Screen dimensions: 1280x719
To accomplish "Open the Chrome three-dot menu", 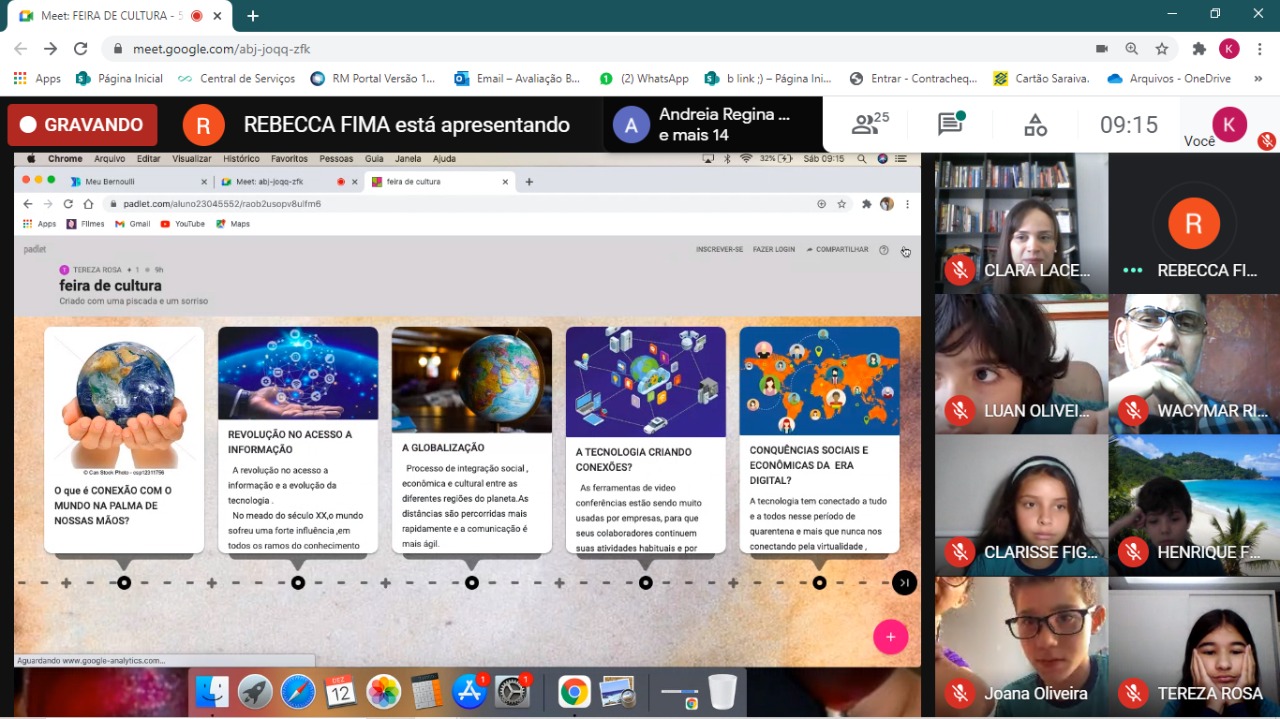I will pyautogui.click(x=1258, y=48).
